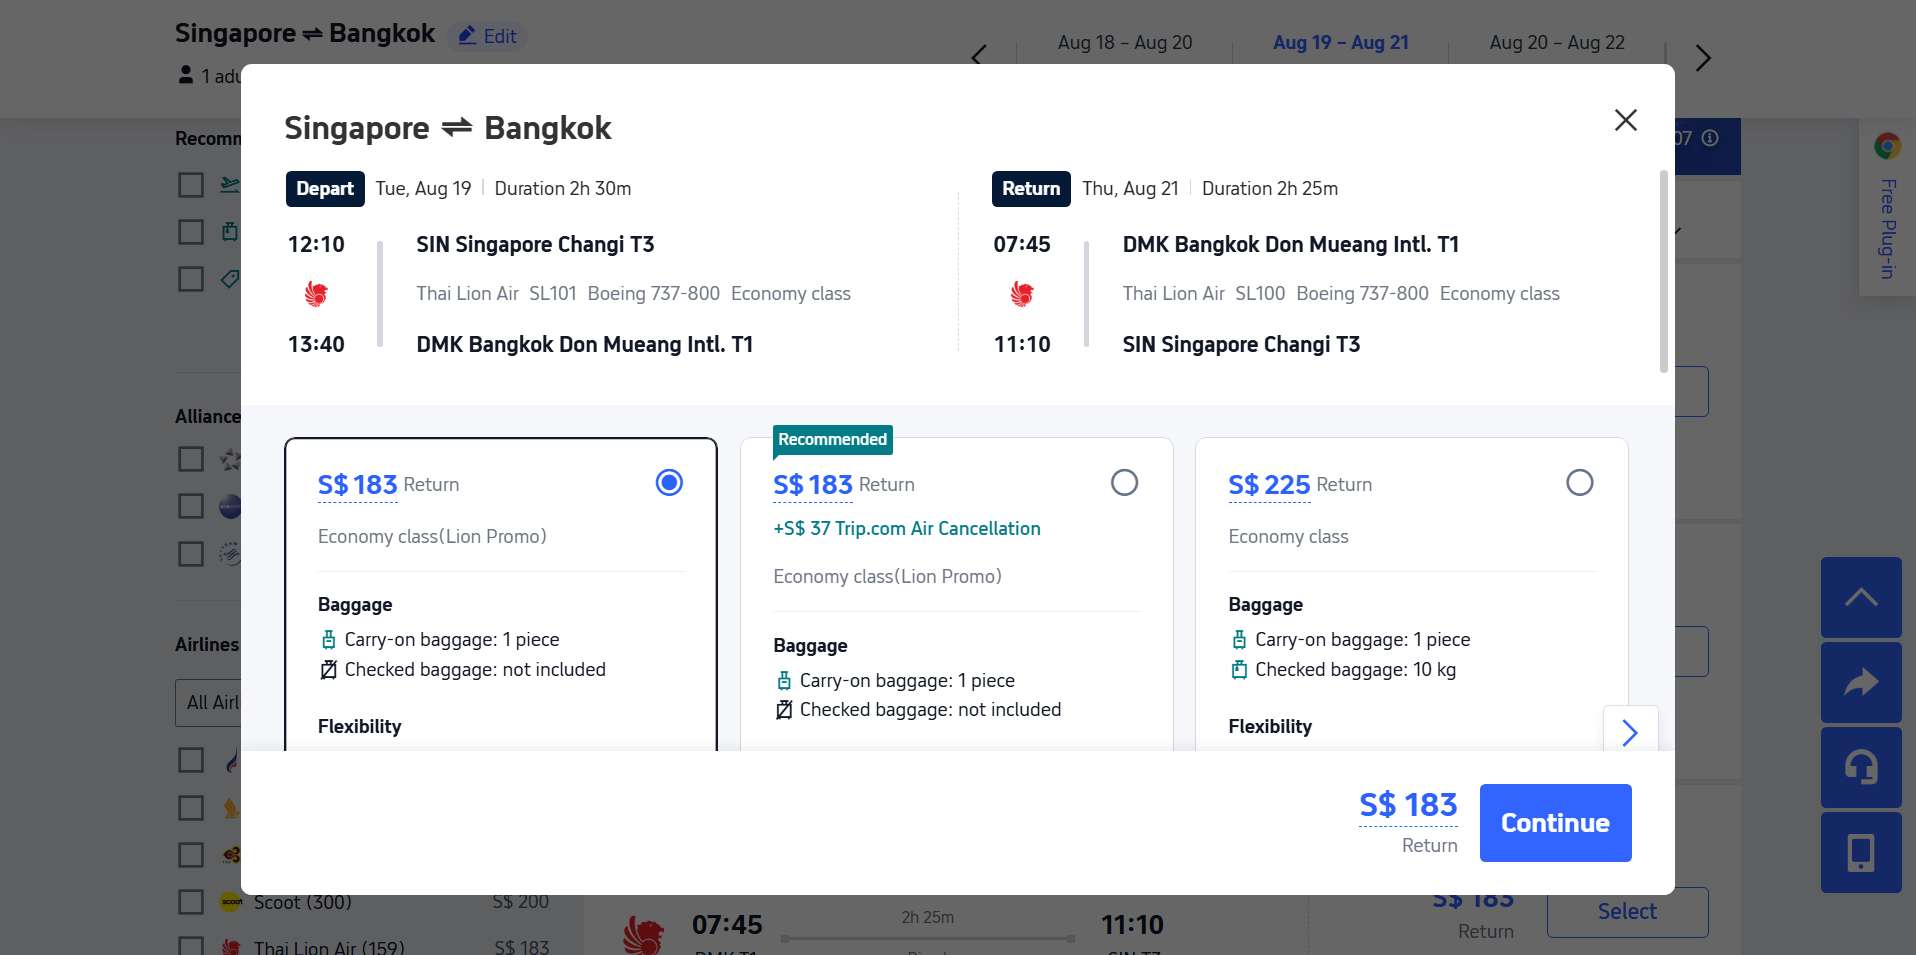
Task: Navigate to earlier dates with the left arrow
Action: 977,56
